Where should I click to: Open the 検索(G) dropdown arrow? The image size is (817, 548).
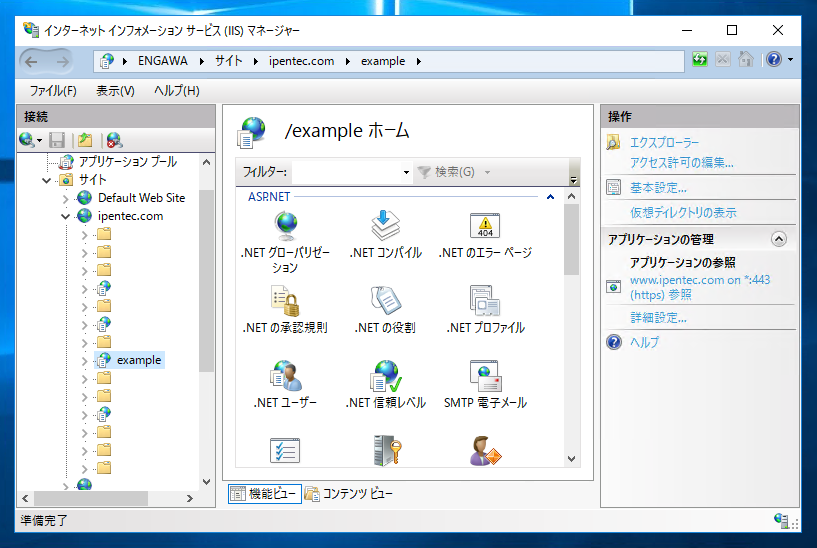(487, 172)
